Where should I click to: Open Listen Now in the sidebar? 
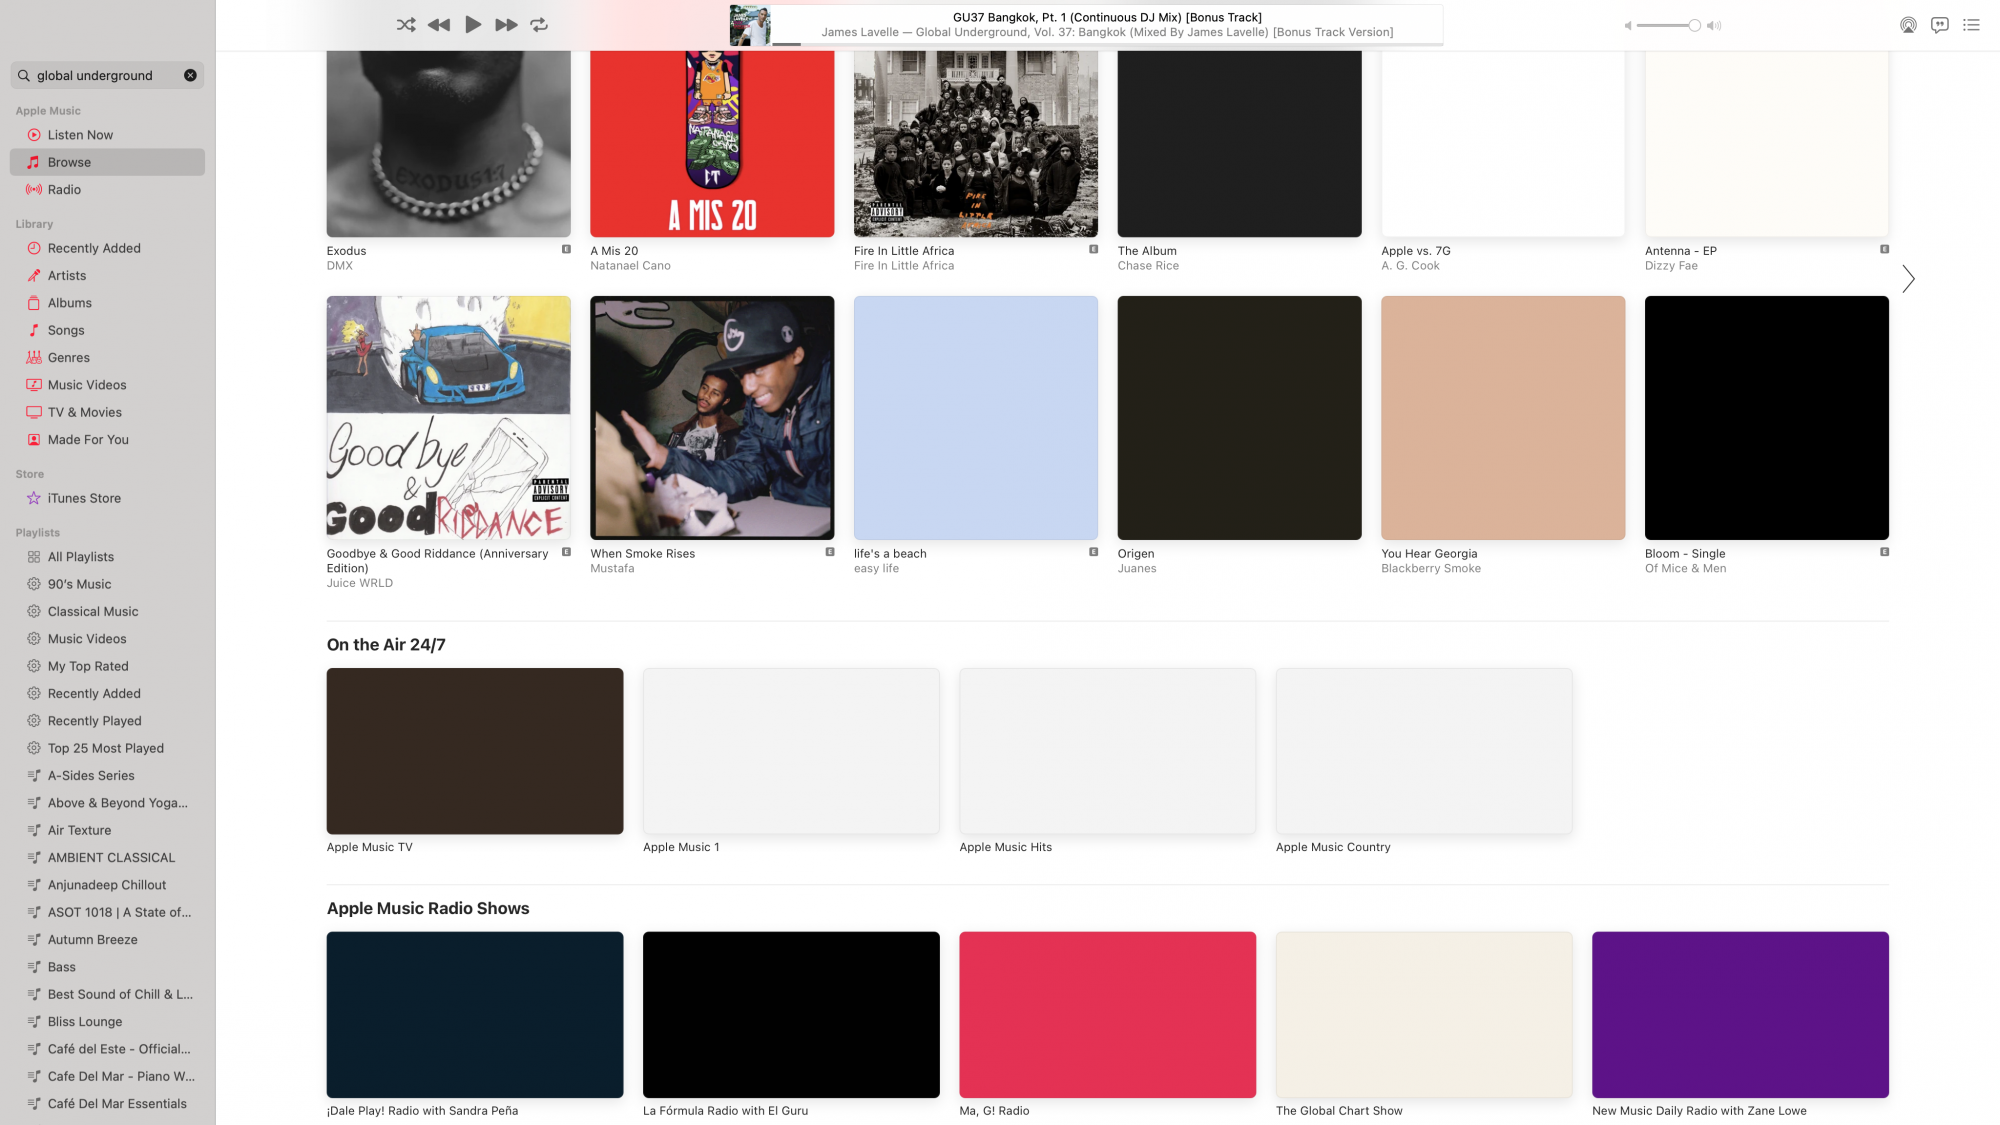108,135
